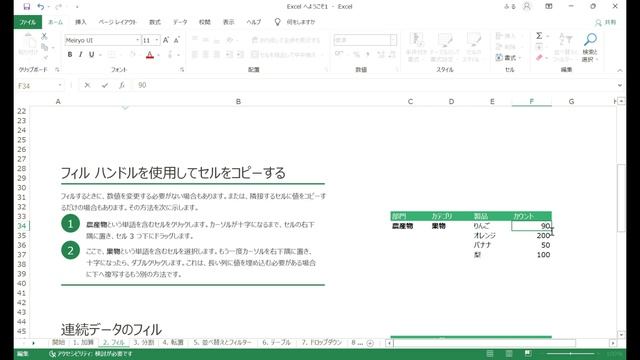The height and width of the screenshot is (360, 640).
Task: Click the バナナ product cell
Action: tap(492, 245)
